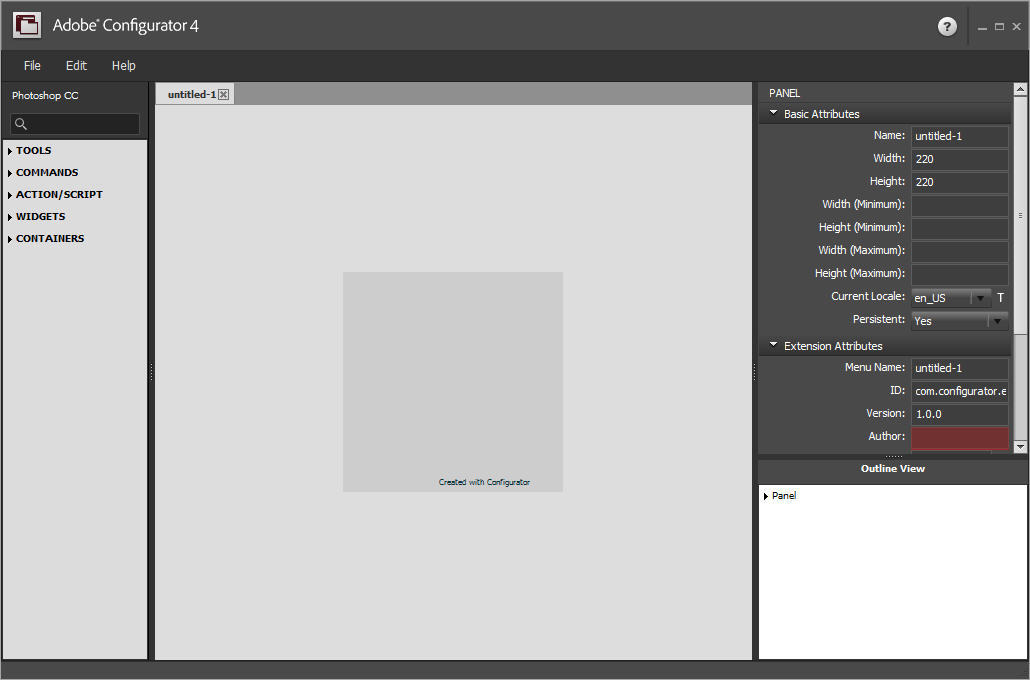Click inside the Width field showing 220
The height and width of the screenshot is (680, 1030).
[958, 158]
